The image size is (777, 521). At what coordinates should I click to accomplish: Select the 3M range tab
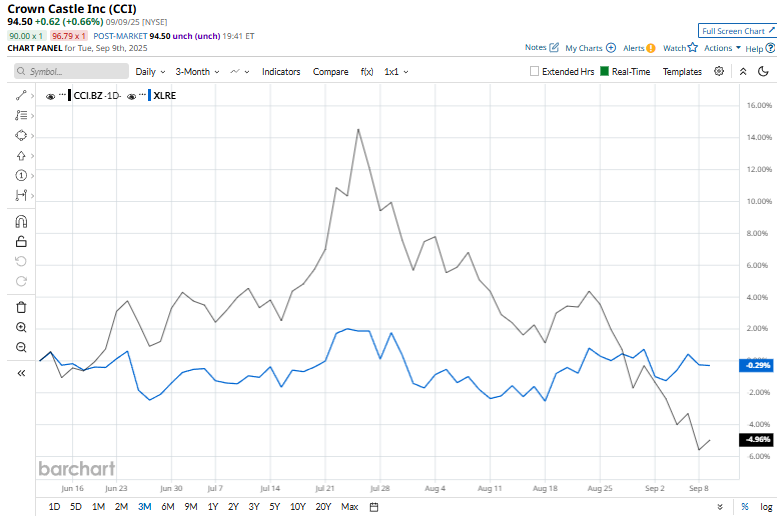[144, 507]
